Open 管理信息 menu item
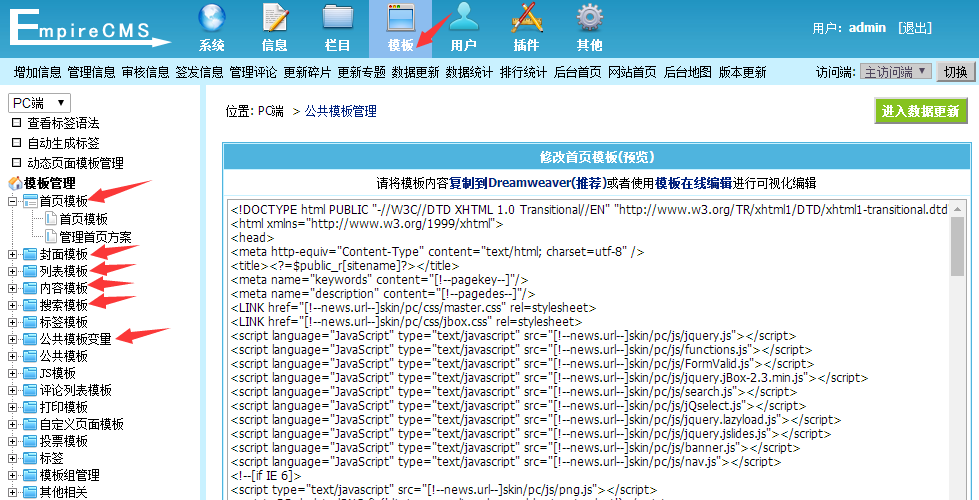 click(x=92, y=72)
